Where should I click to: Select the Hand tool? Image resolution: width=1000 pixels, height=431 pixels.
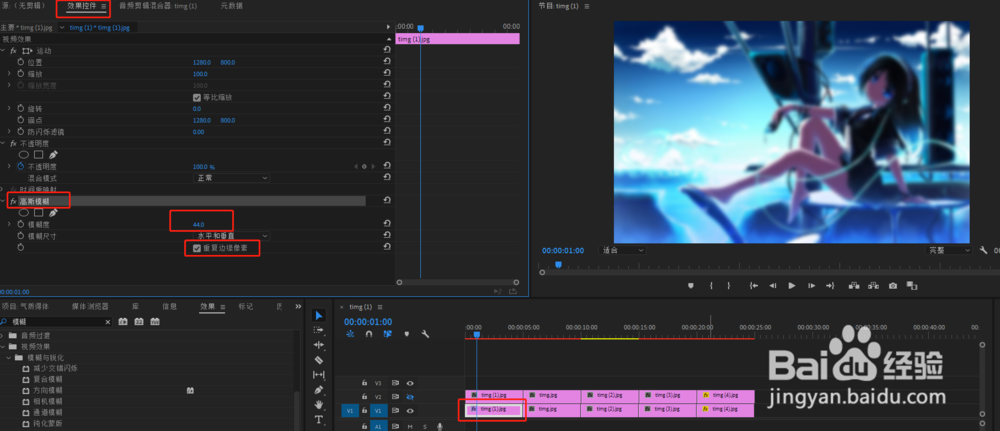tap(320, 404)
